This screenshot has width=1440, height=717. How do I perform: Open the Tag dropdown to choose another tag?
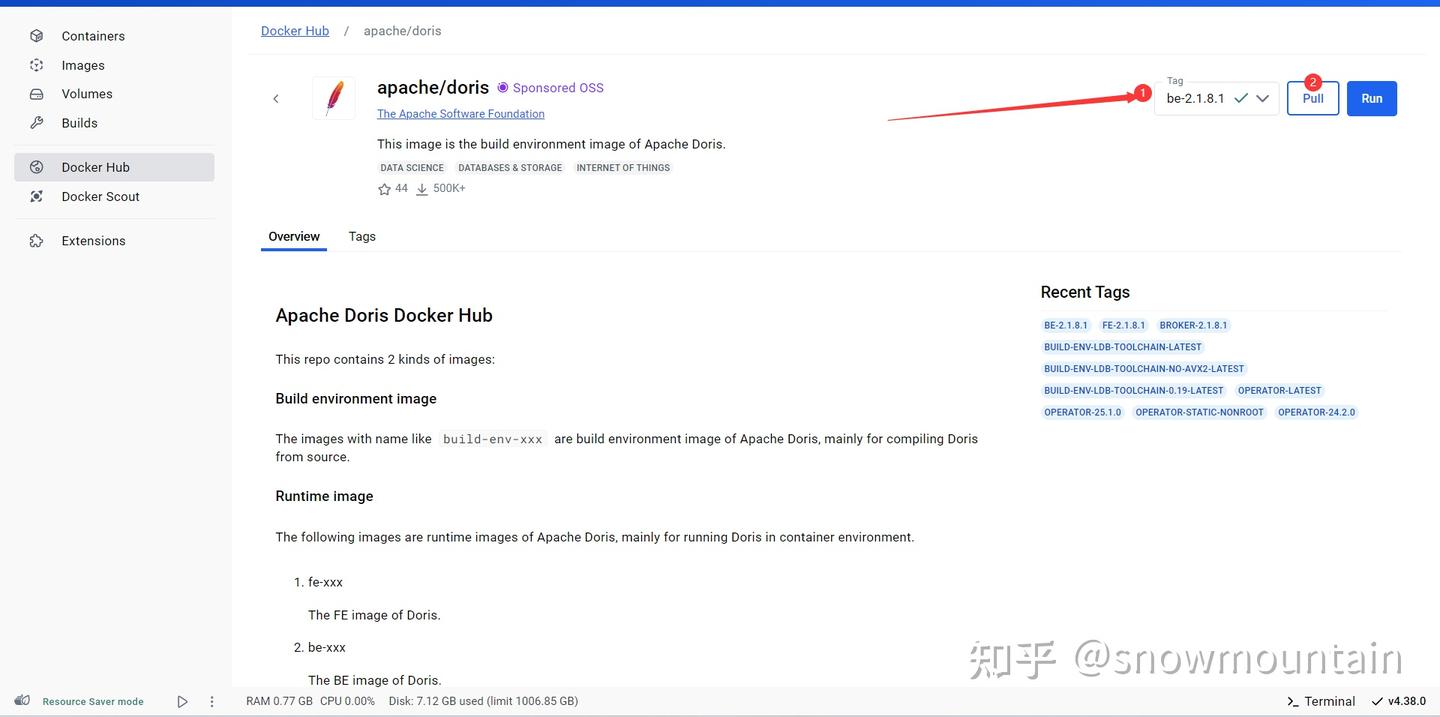(x=1262, y=98)
